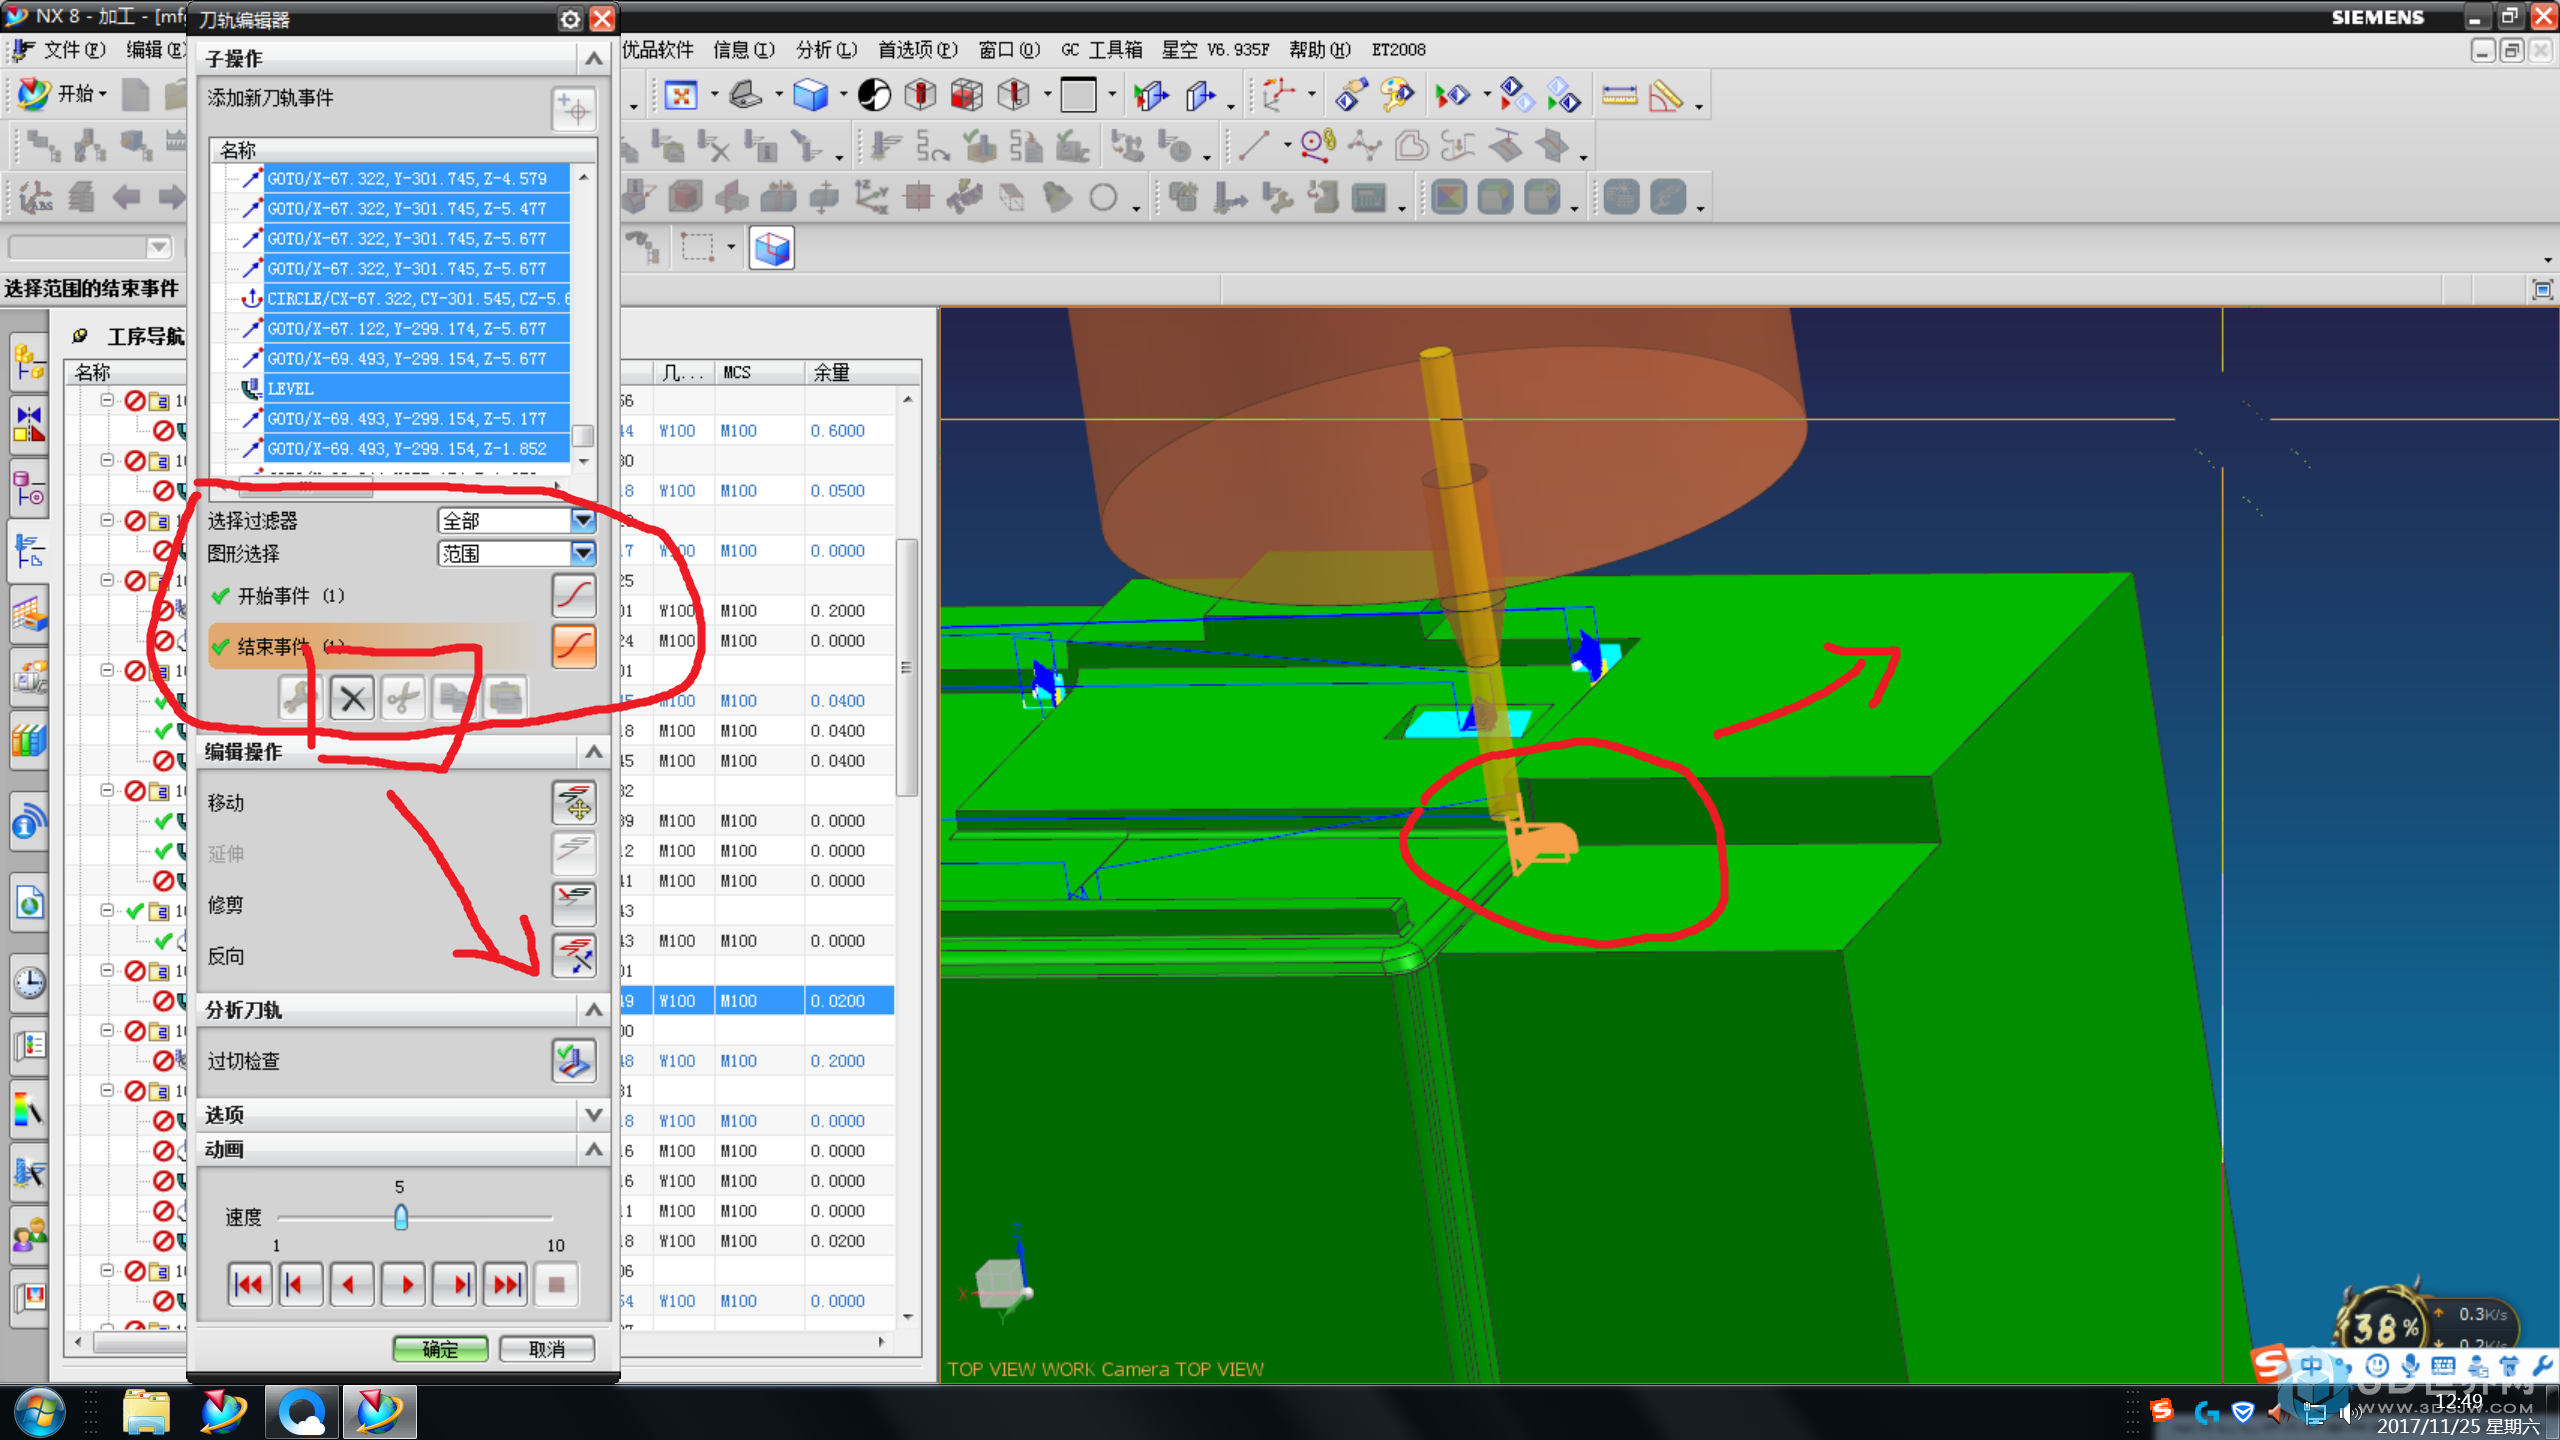Stop the animation playback
Screen dimensions: 2560x1440
click(x=557, y=1284)
